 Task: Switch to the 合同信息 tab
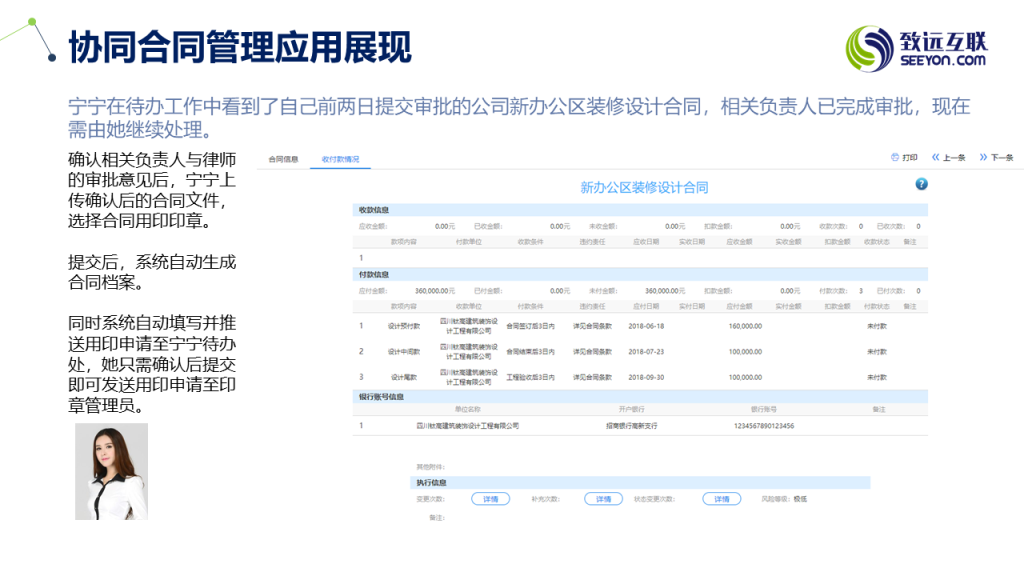click(282, 159)
